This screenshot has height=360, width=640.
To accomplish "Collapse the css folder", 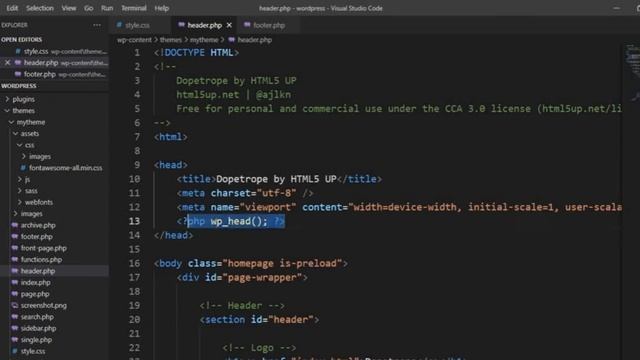I will click(x=29, y=145).
